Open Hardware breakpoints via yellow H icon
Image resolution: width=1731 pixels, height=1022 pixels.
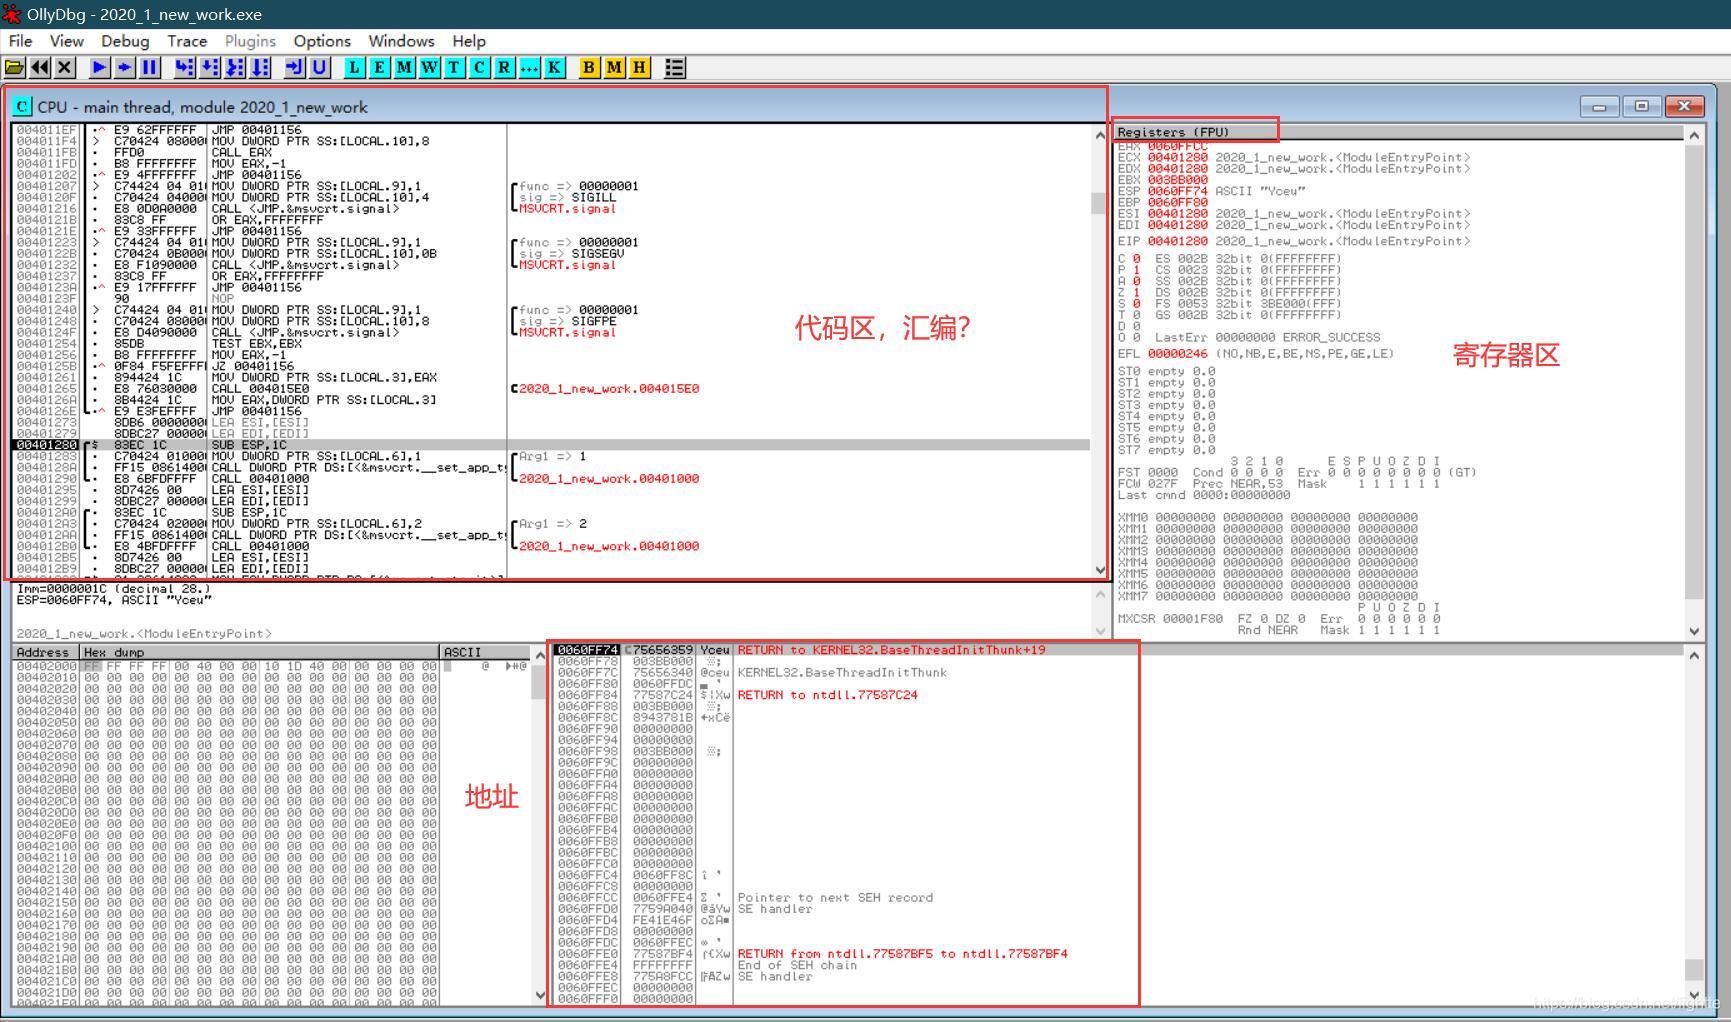(639, 67)
